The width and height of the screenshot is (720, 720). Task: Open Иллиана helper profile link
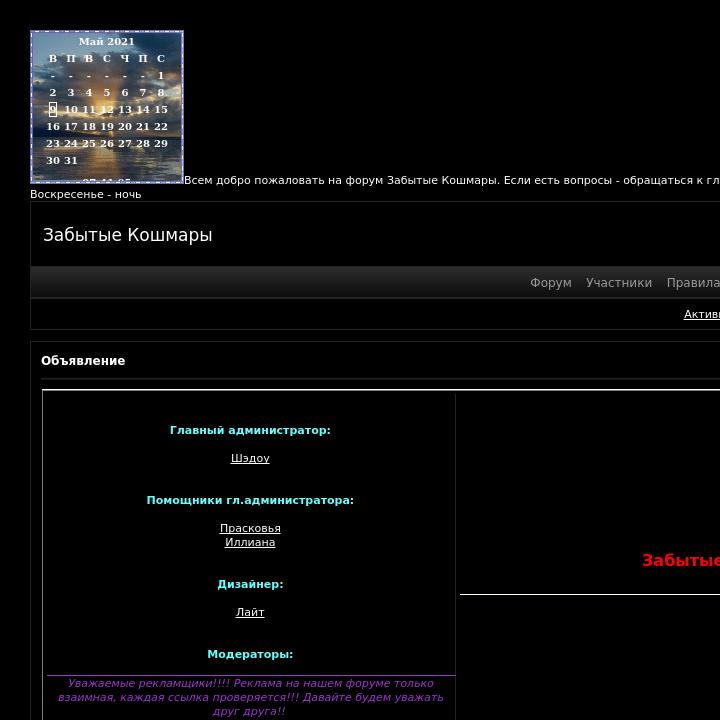tap(250, 542)
